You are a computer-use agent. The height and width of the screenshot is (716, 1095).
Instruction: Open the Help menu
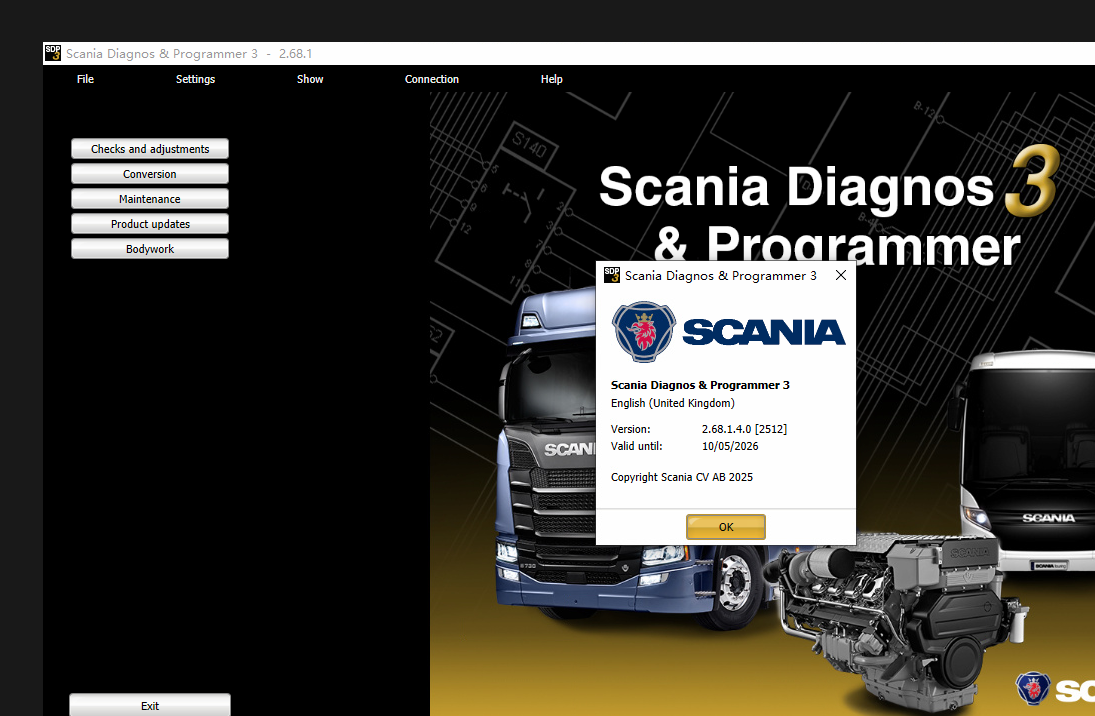point(551,79)
